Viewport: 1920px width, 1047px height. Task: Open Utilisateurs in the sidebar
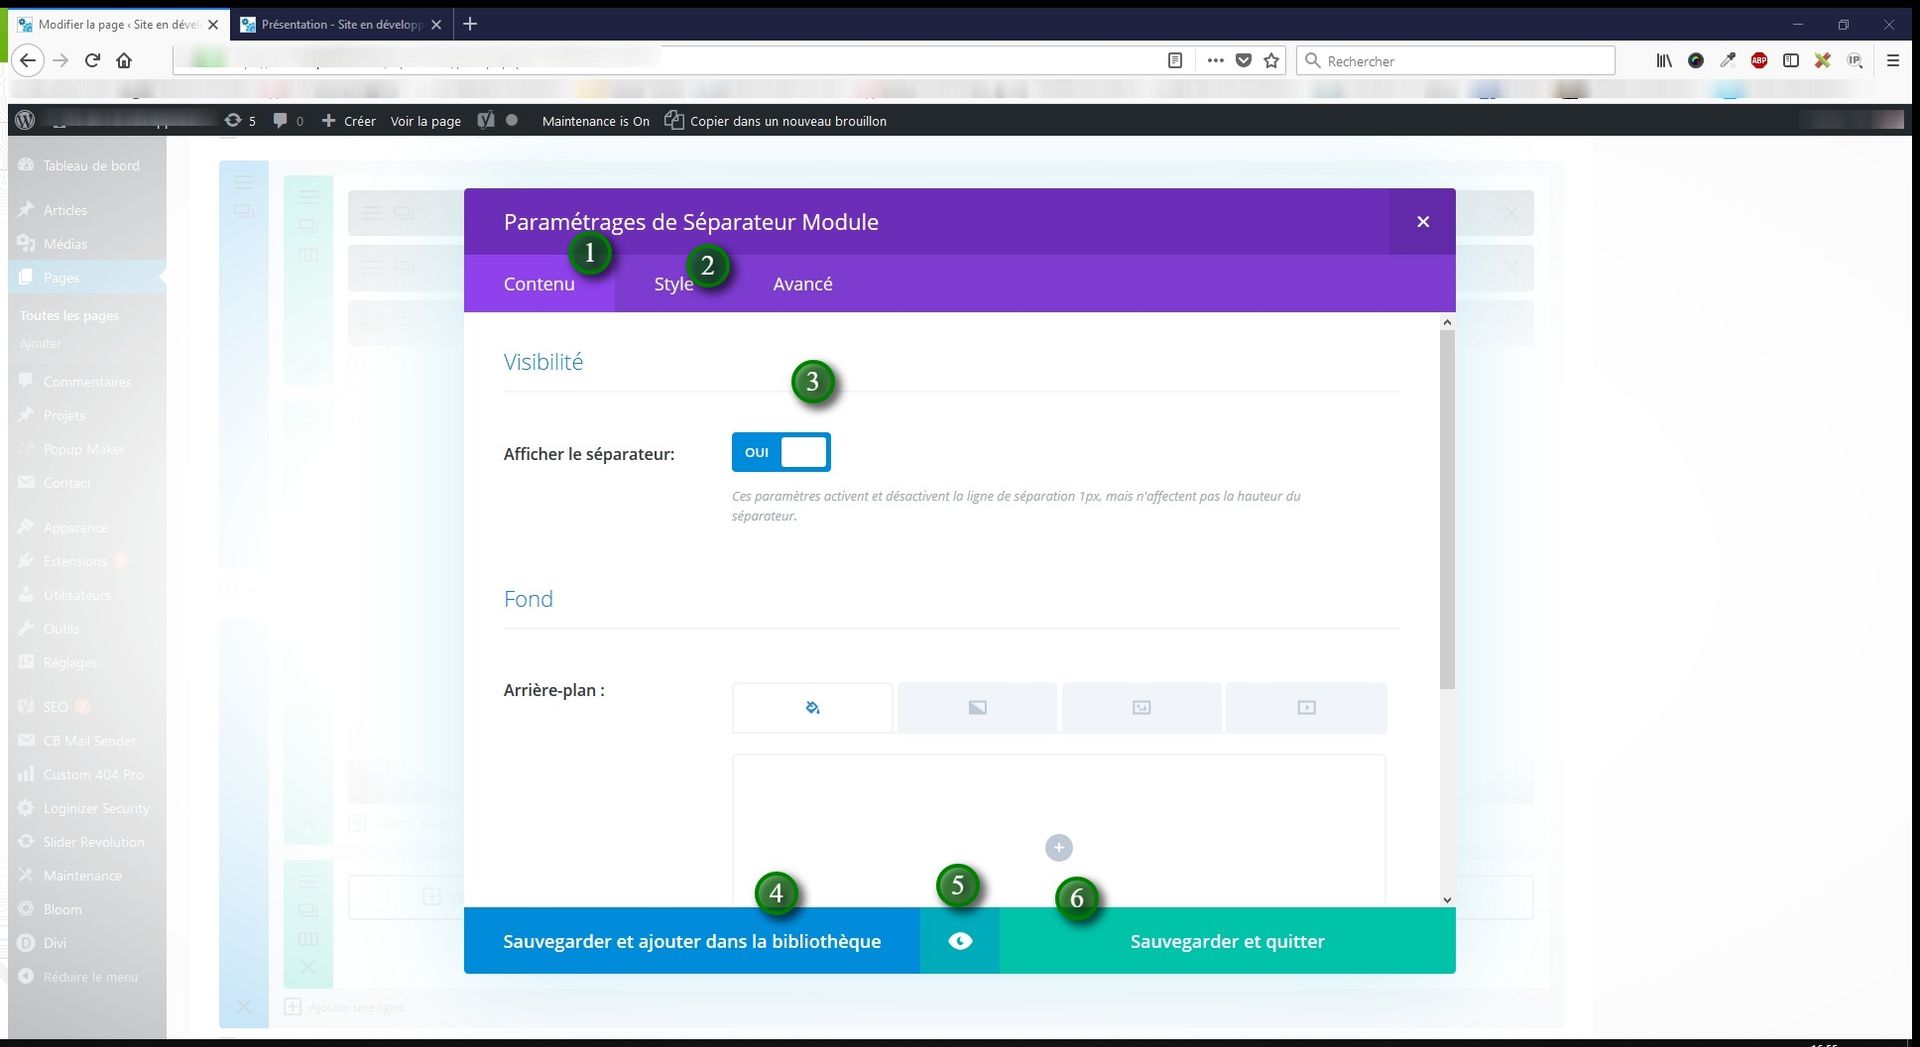point(87,595)
